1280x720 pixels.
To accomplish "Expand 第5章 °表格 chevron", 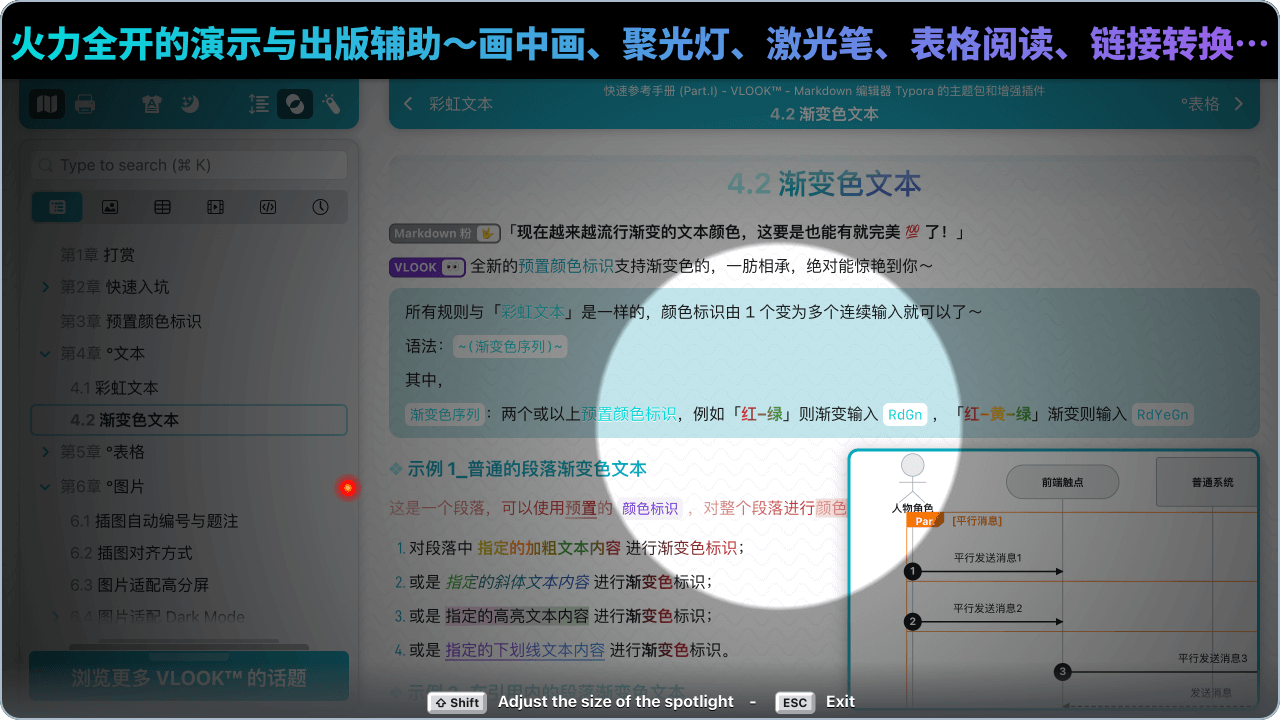I will pos(45,452).
